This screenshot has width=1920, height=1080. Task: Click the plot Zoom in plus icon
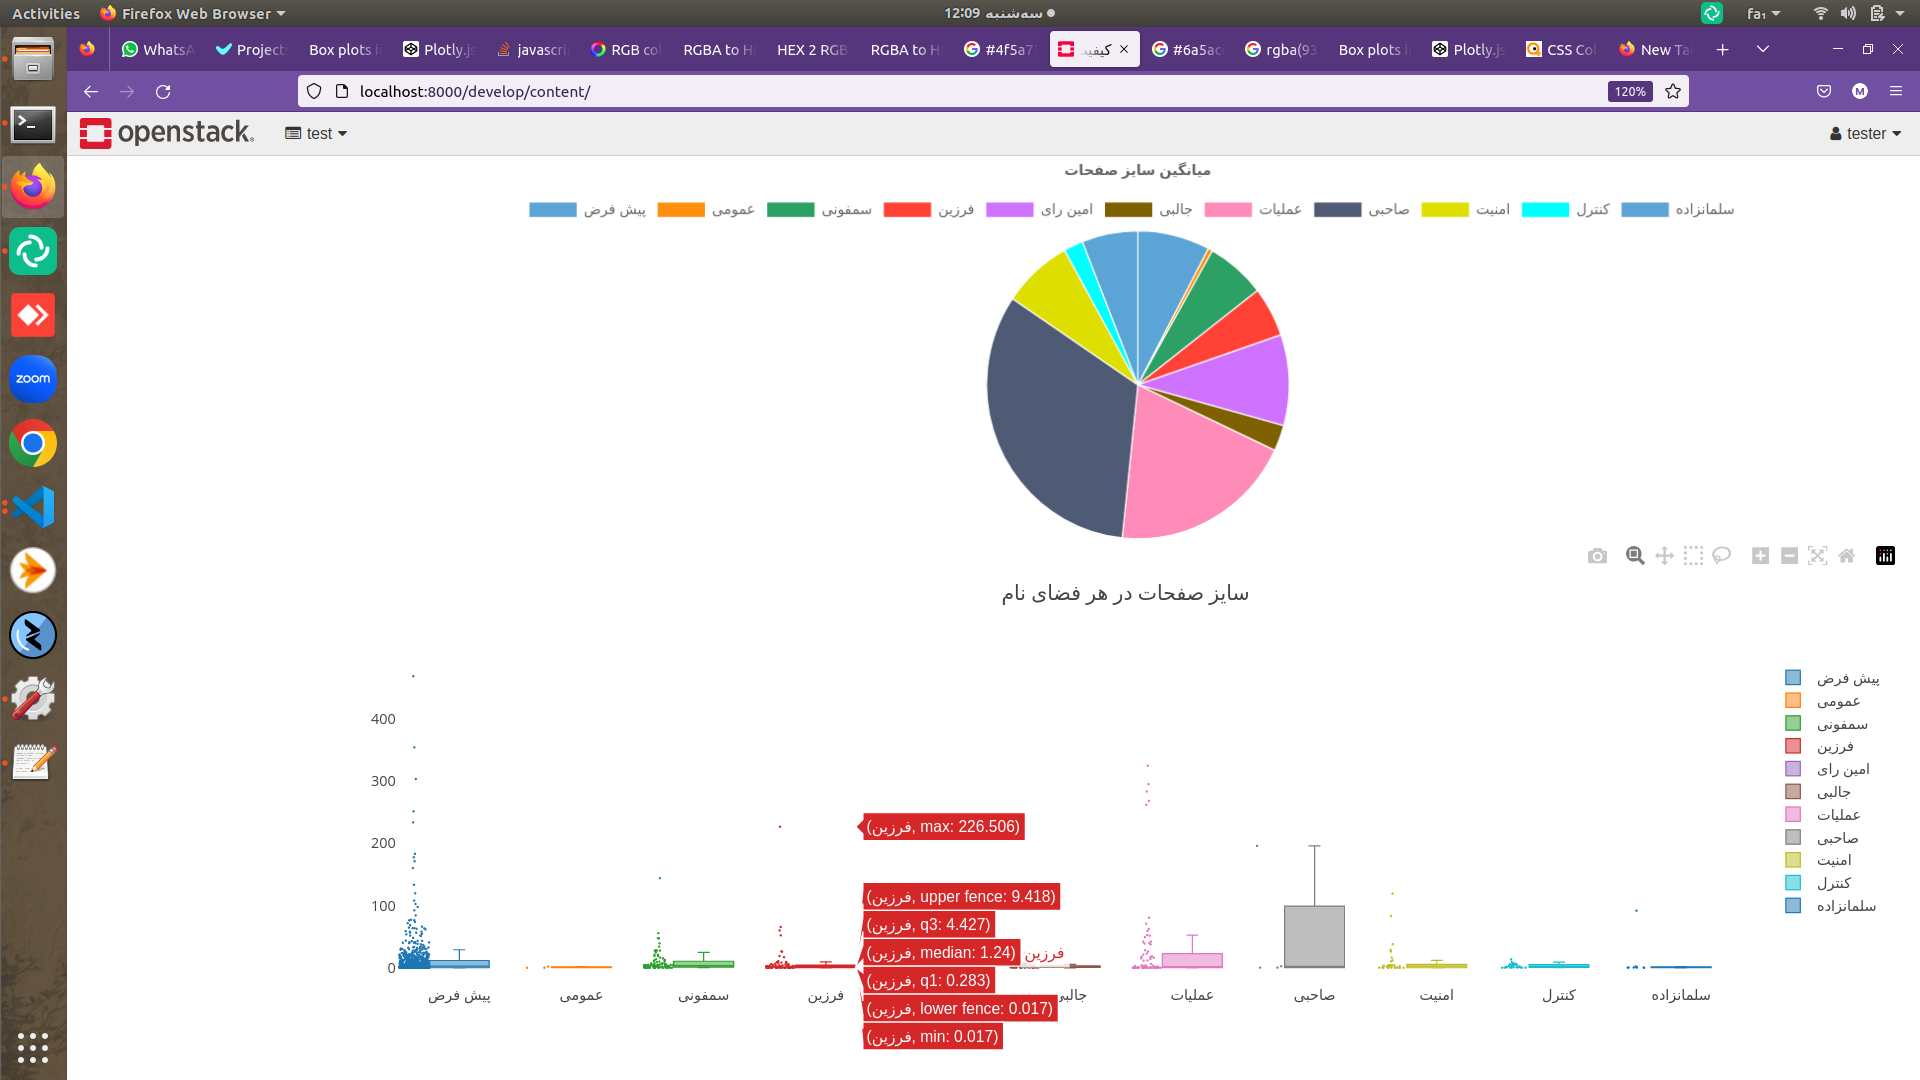pos(1760,556)
